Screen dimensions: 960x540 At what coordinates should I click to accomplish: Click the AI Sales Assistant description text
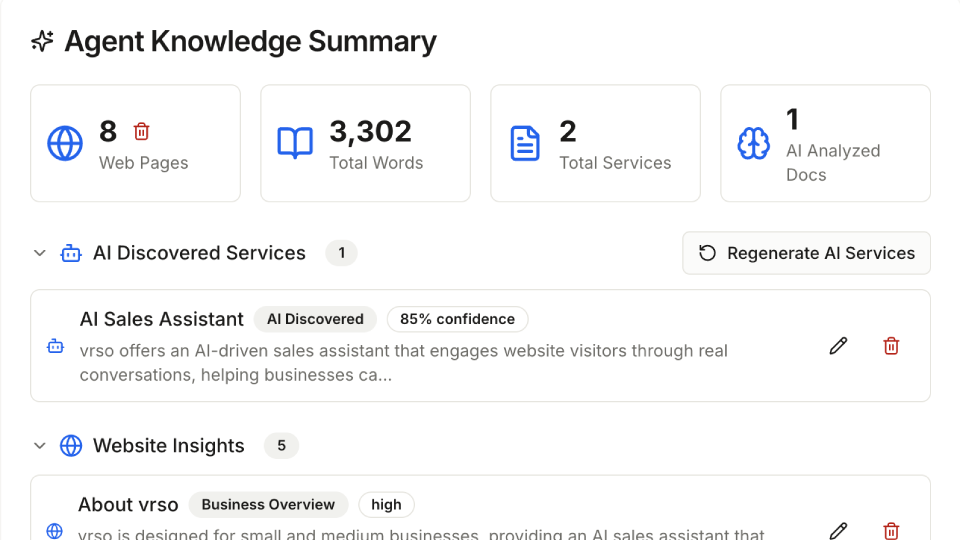pos(403,362)
